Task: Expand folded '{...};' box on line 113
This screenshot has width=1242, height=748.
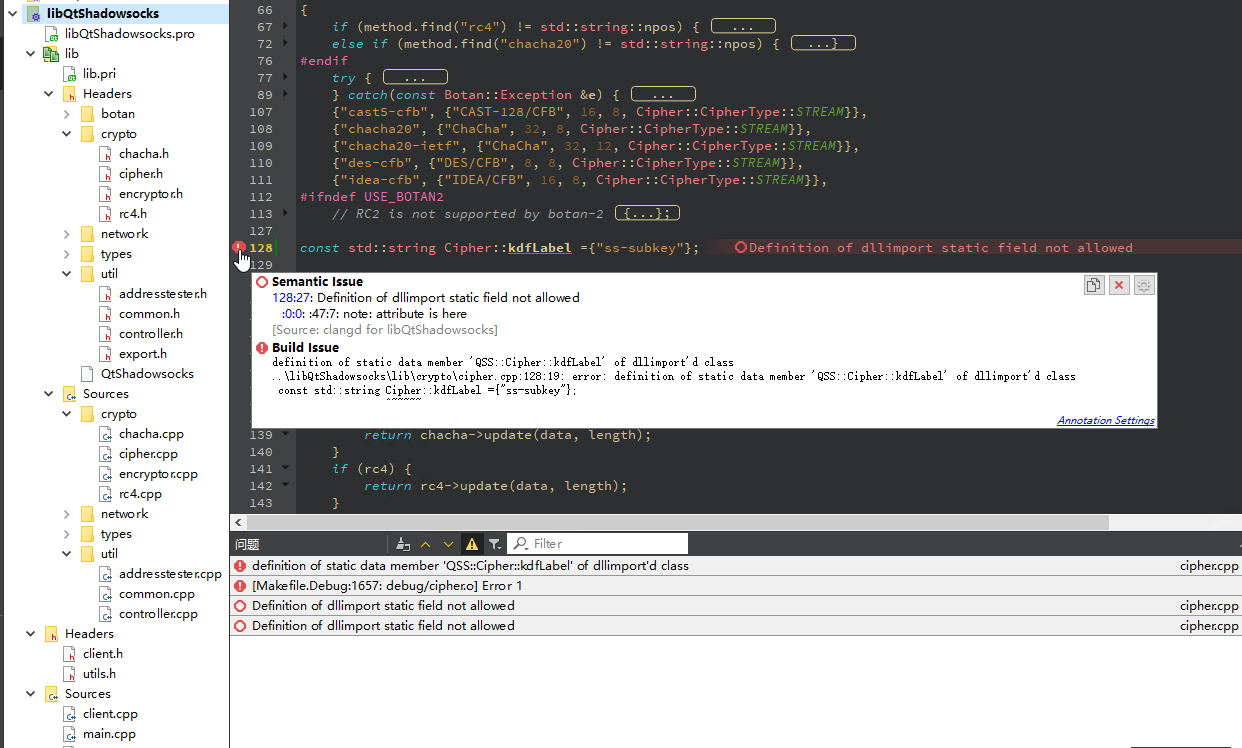Action: coord(647,214)
